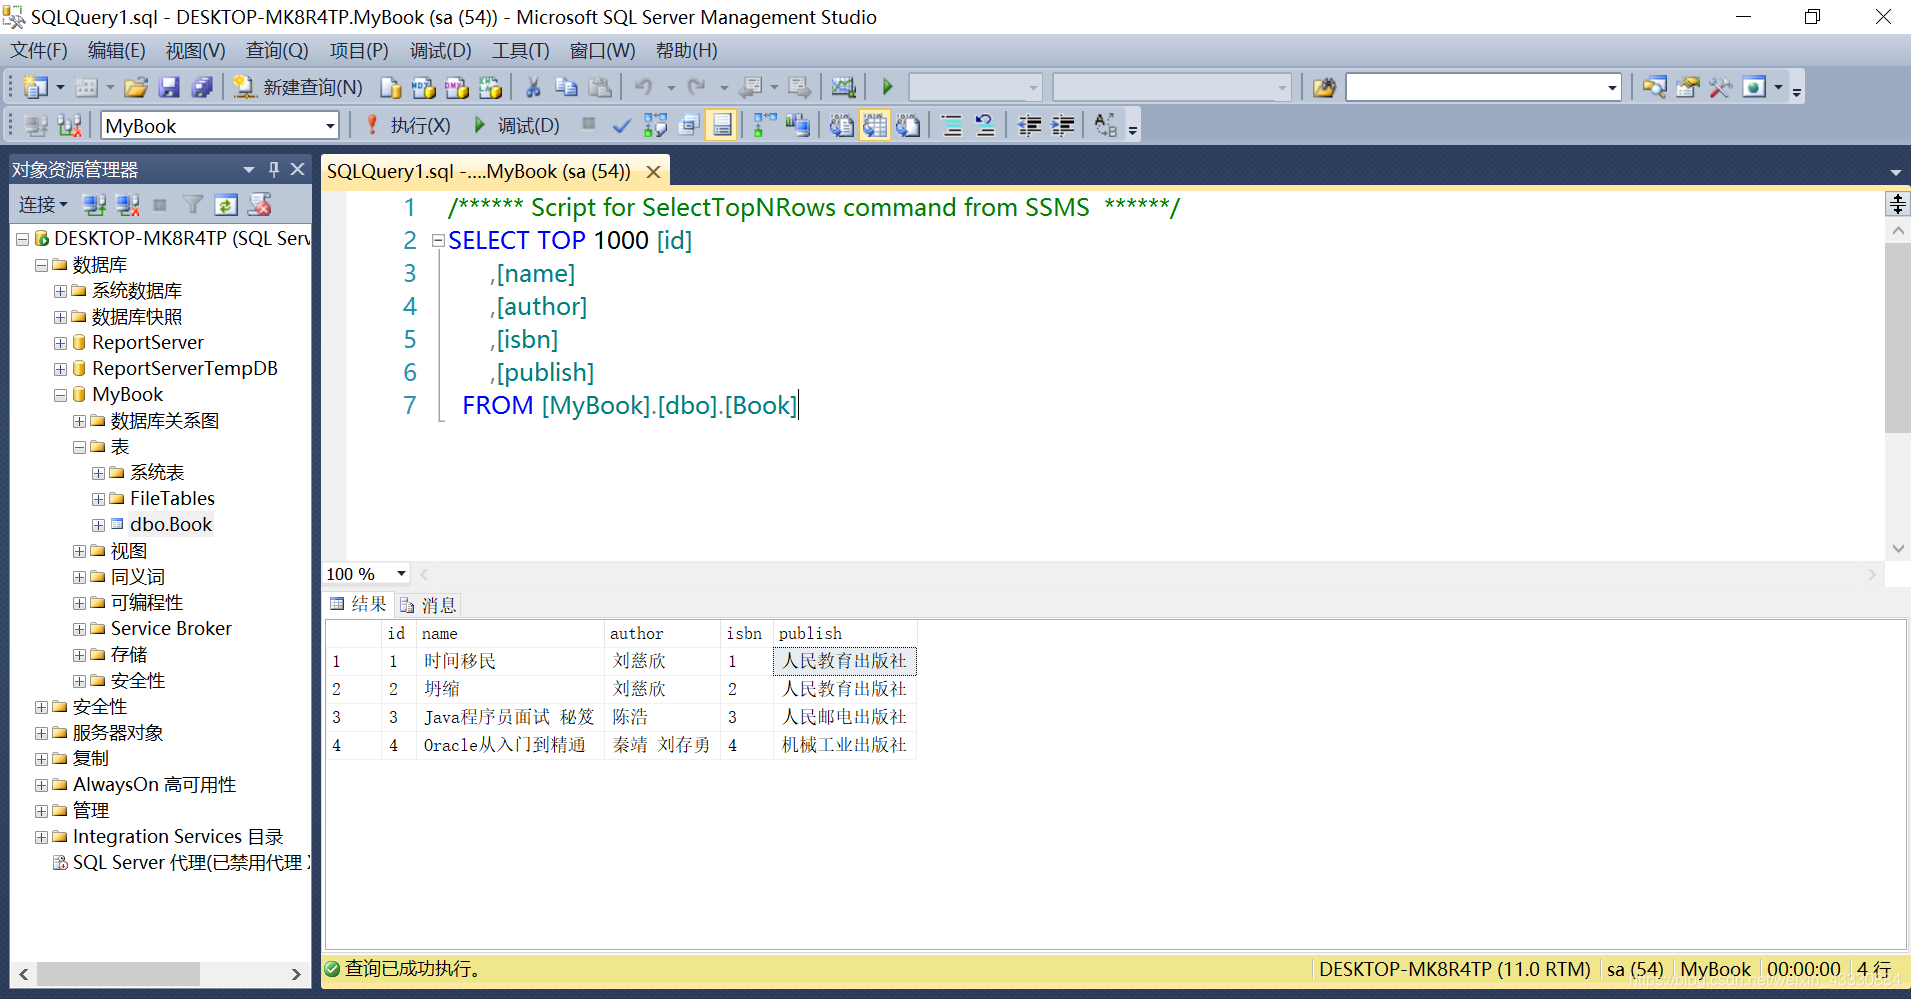Click the New Project toolbar icon
The width and height of the screenshot is (1911, 999).
click(35, 88)
